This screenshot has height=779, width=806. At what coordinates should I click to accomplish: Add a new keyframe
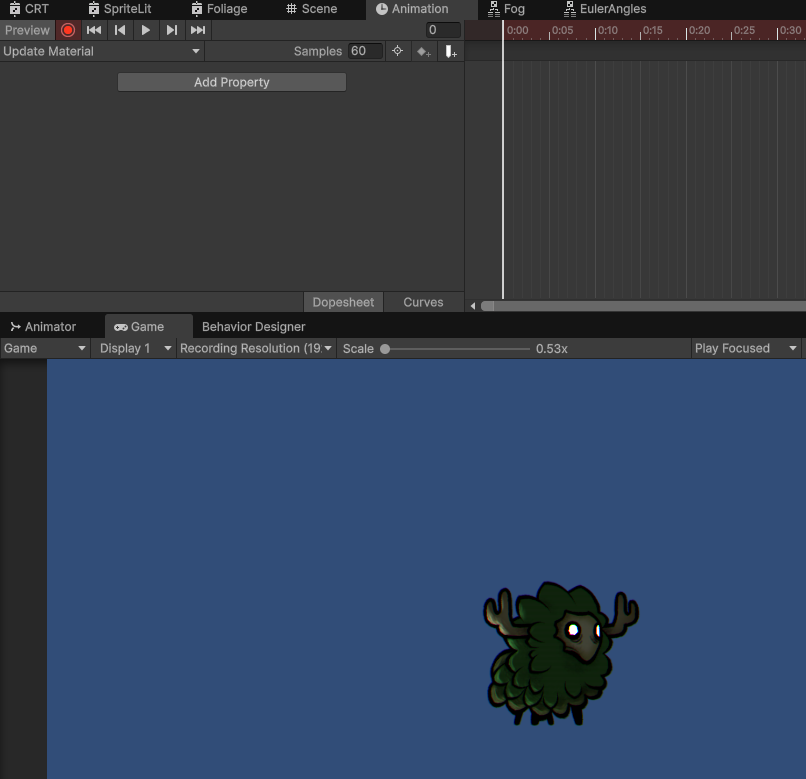[423, 51]
